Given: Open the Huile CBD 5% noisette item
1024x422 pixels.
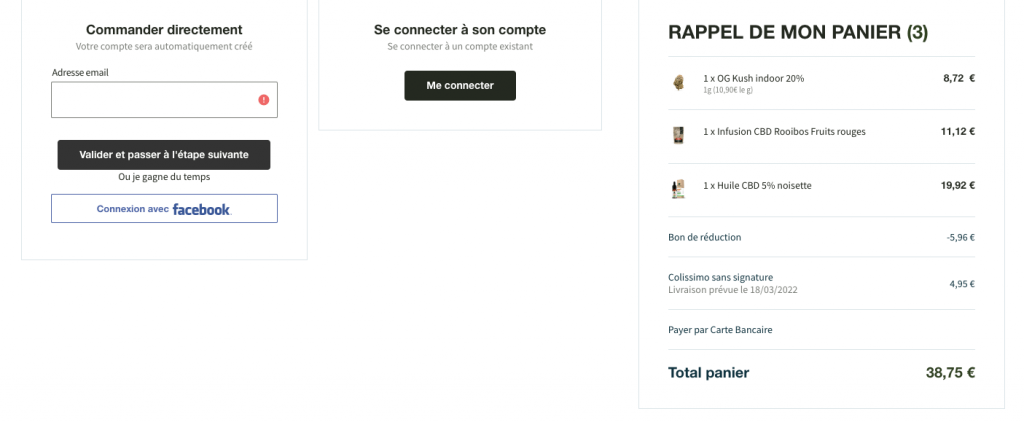Looking at the screenshot, I should (758, 186).
